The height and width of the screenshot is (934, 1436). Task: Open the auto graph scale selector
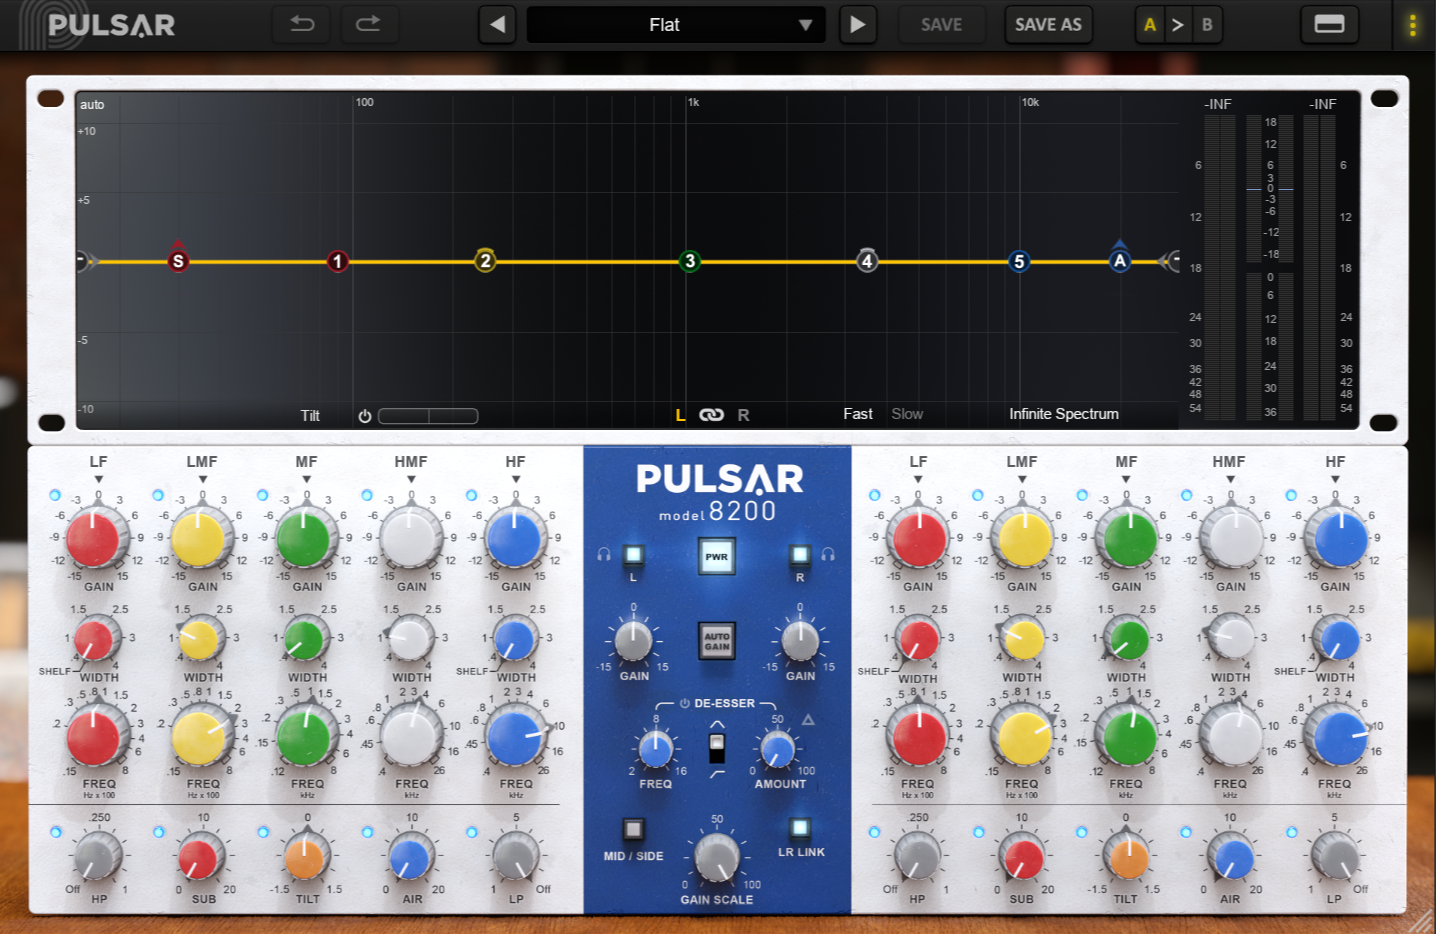(x=92, y=105)
